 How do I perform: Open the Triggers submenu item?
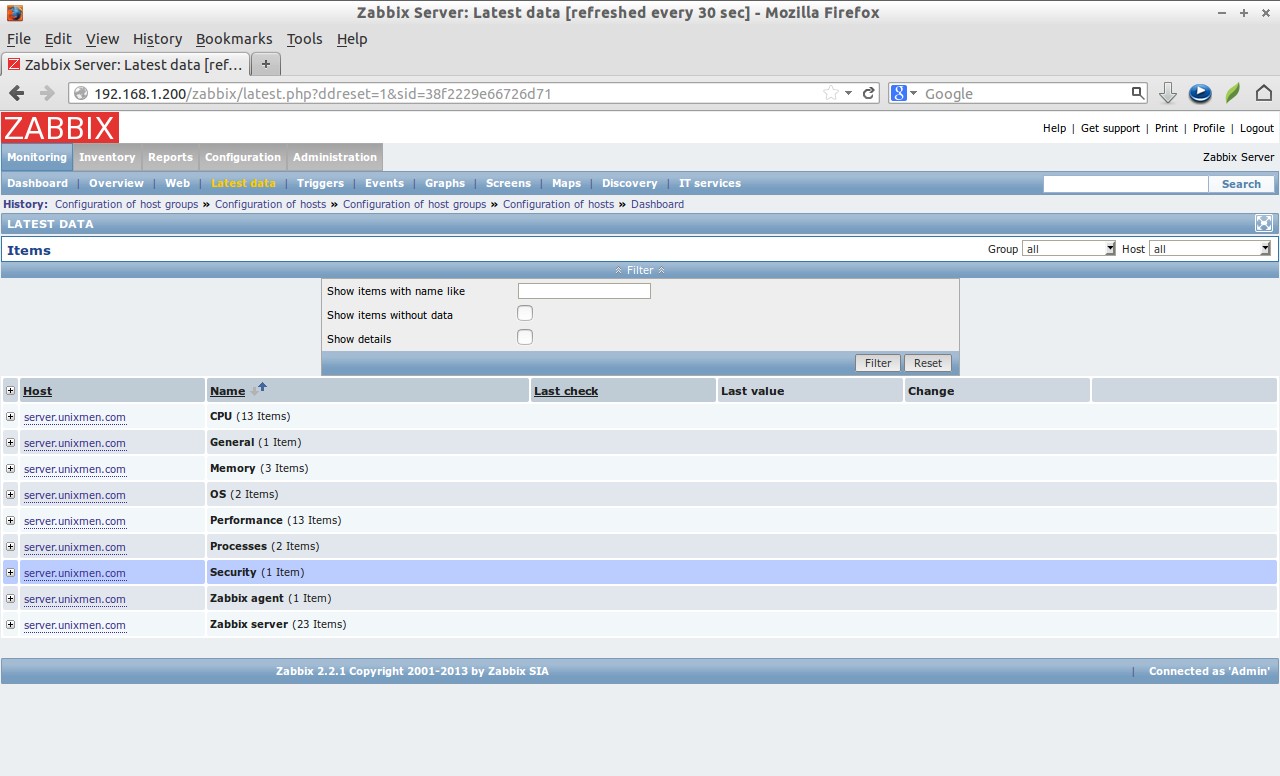click(320, 183)
